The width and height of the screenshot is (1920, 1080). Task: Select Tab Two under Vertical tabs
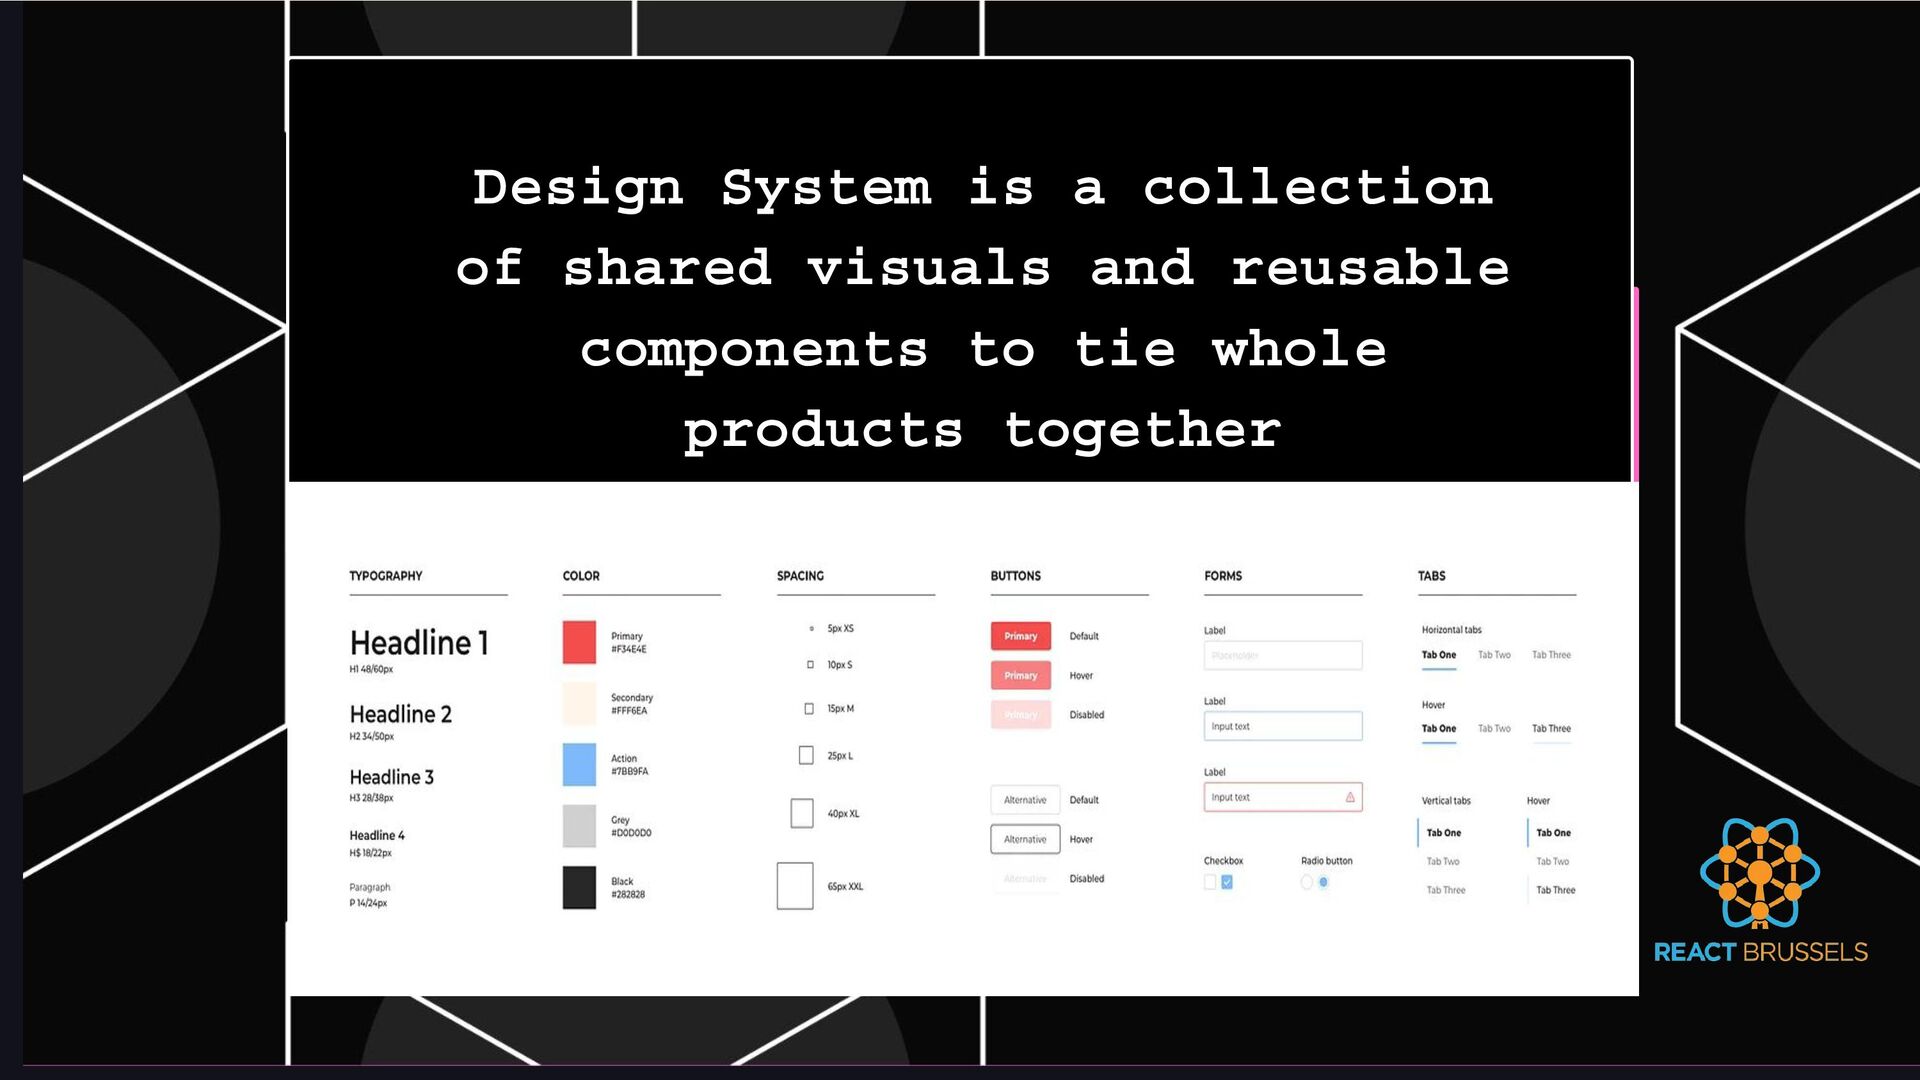click(x=1442, y=862)
